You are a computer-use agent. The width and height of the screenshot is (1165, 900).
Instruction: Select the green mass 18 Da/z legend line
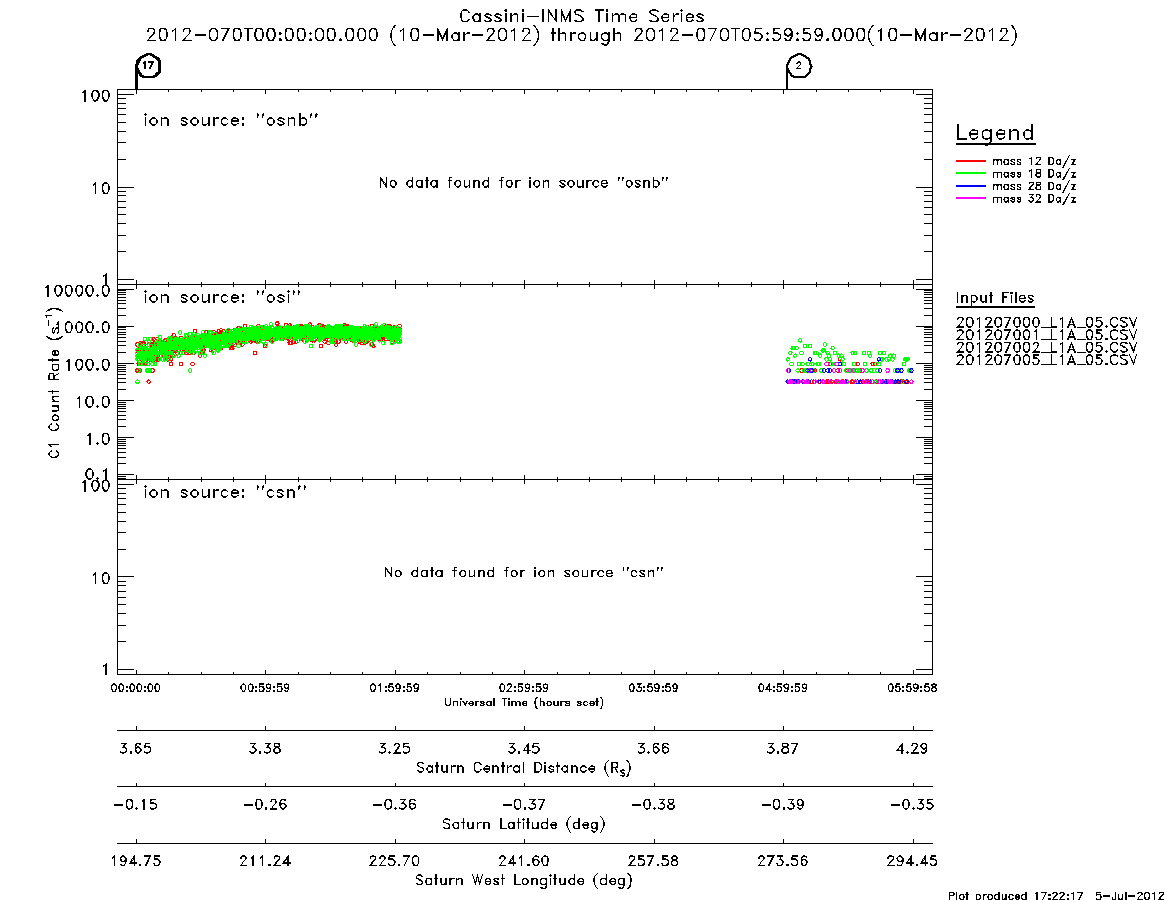click(970, 174)
